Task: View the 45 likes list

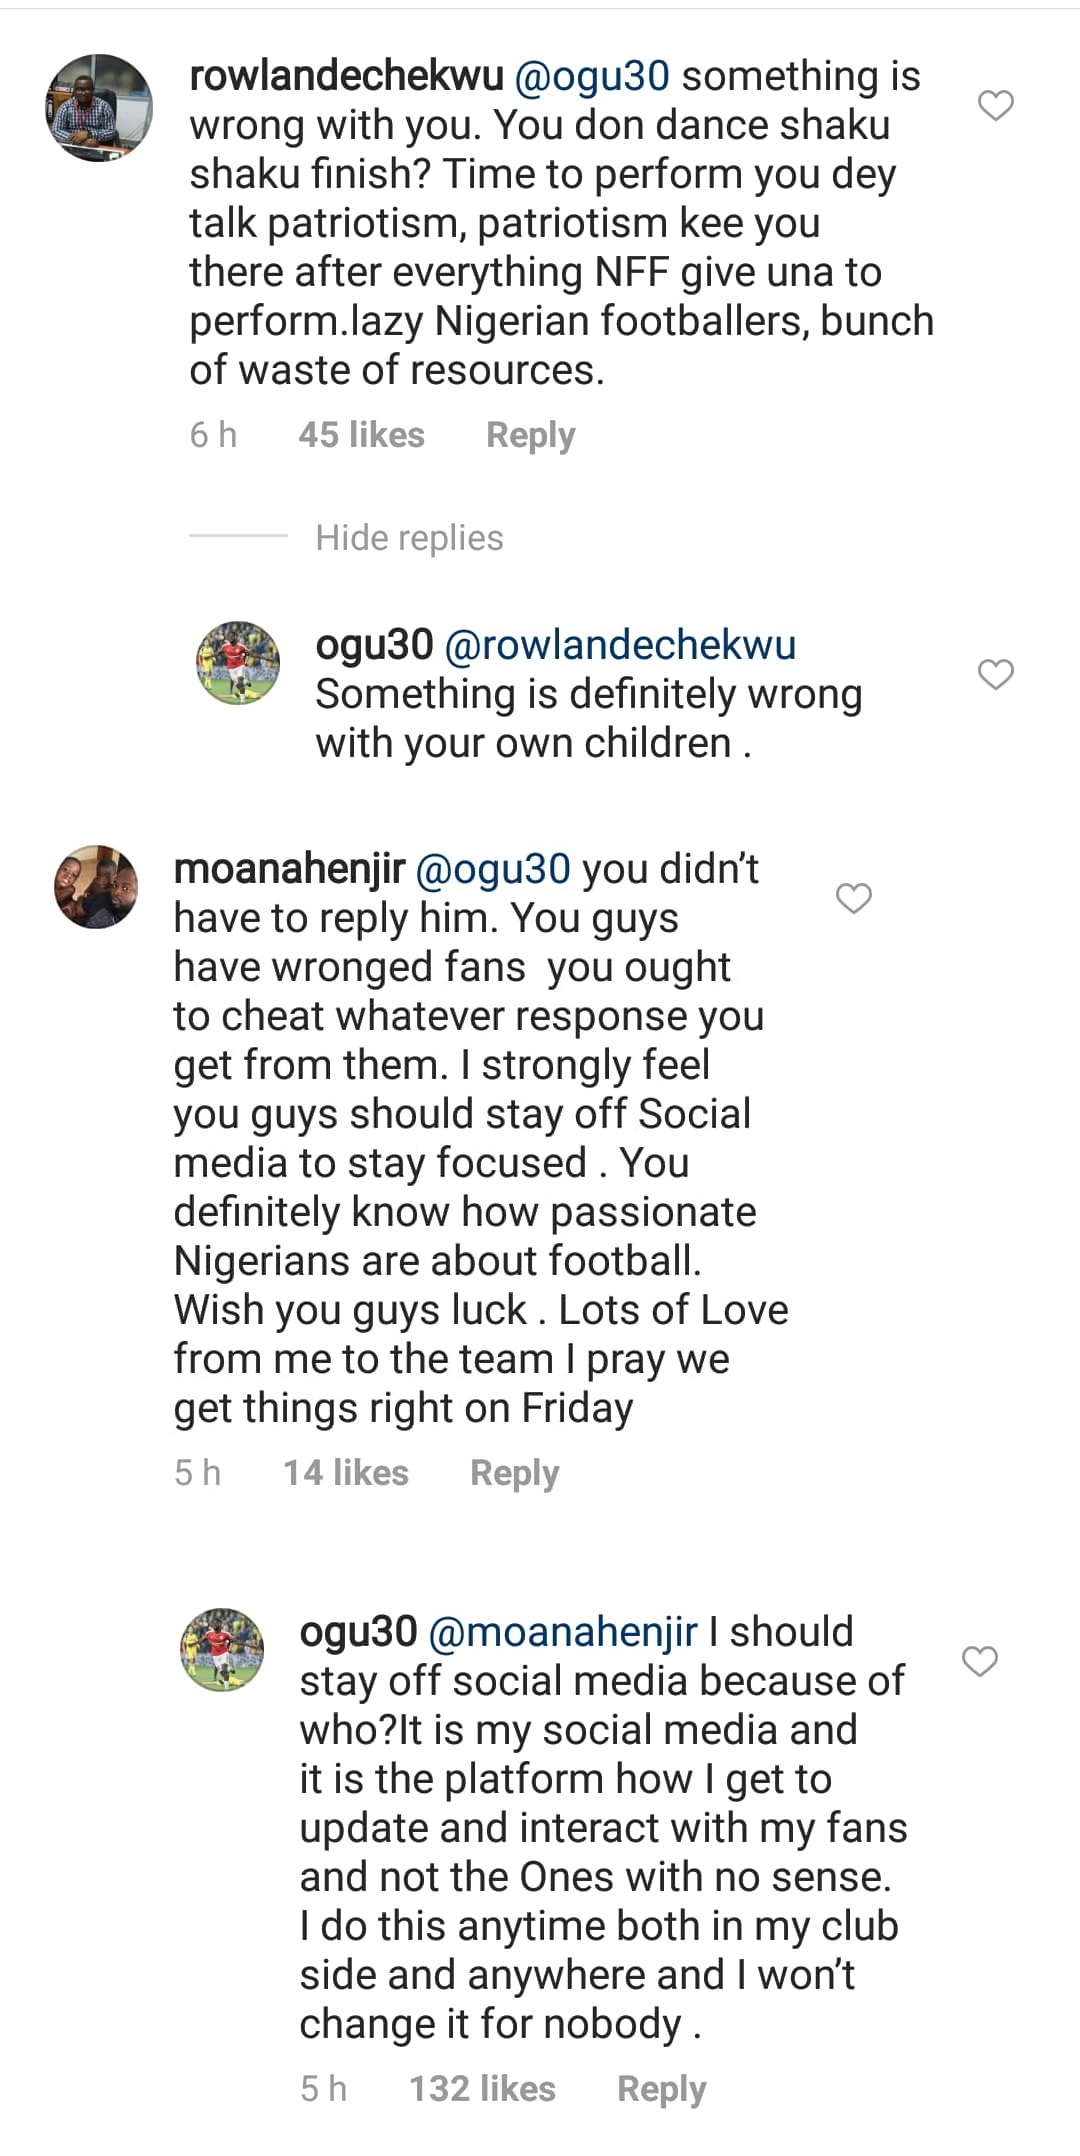Action: [x=361, y=435]
